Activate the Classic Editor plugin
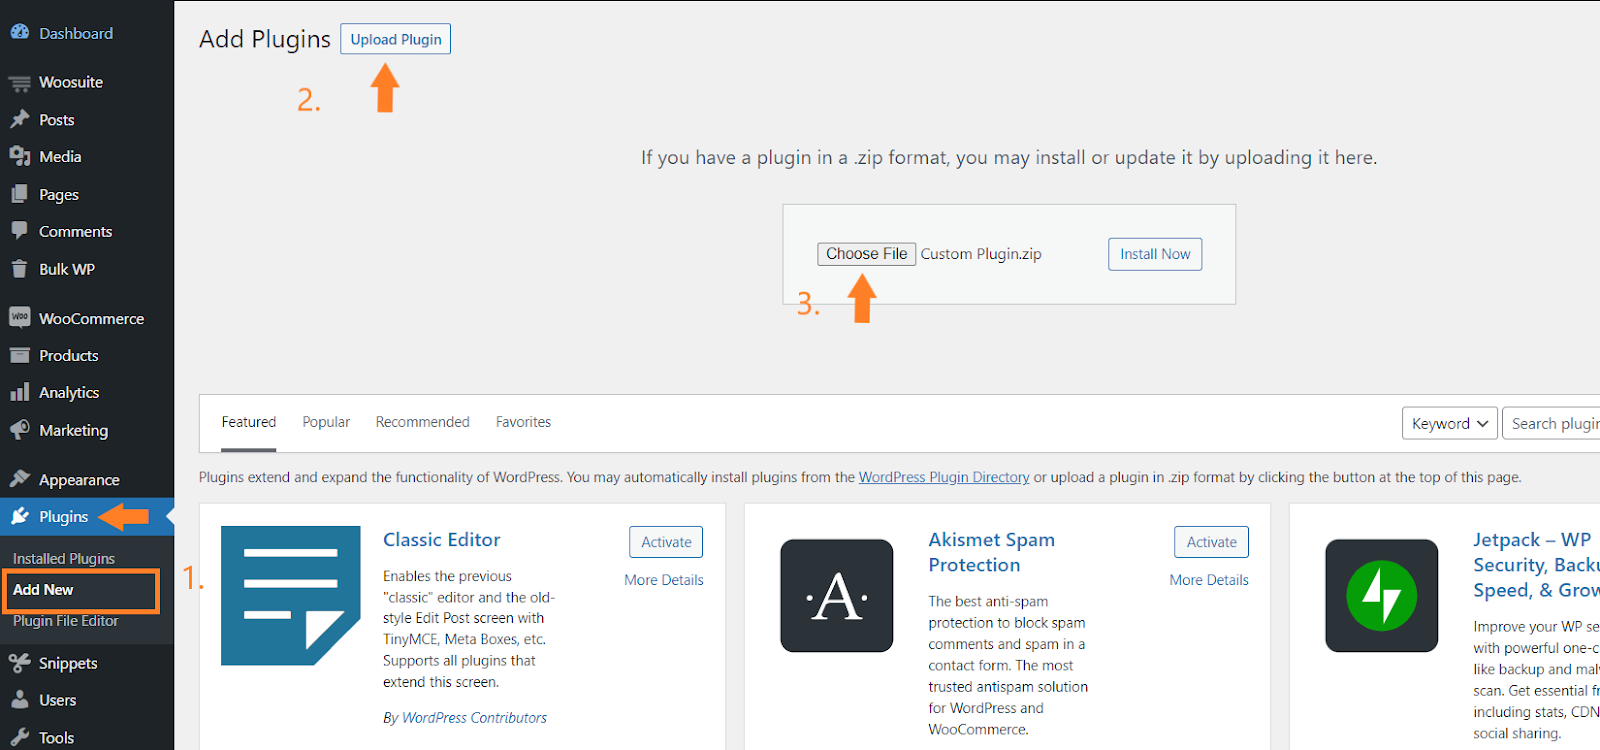 666,542
